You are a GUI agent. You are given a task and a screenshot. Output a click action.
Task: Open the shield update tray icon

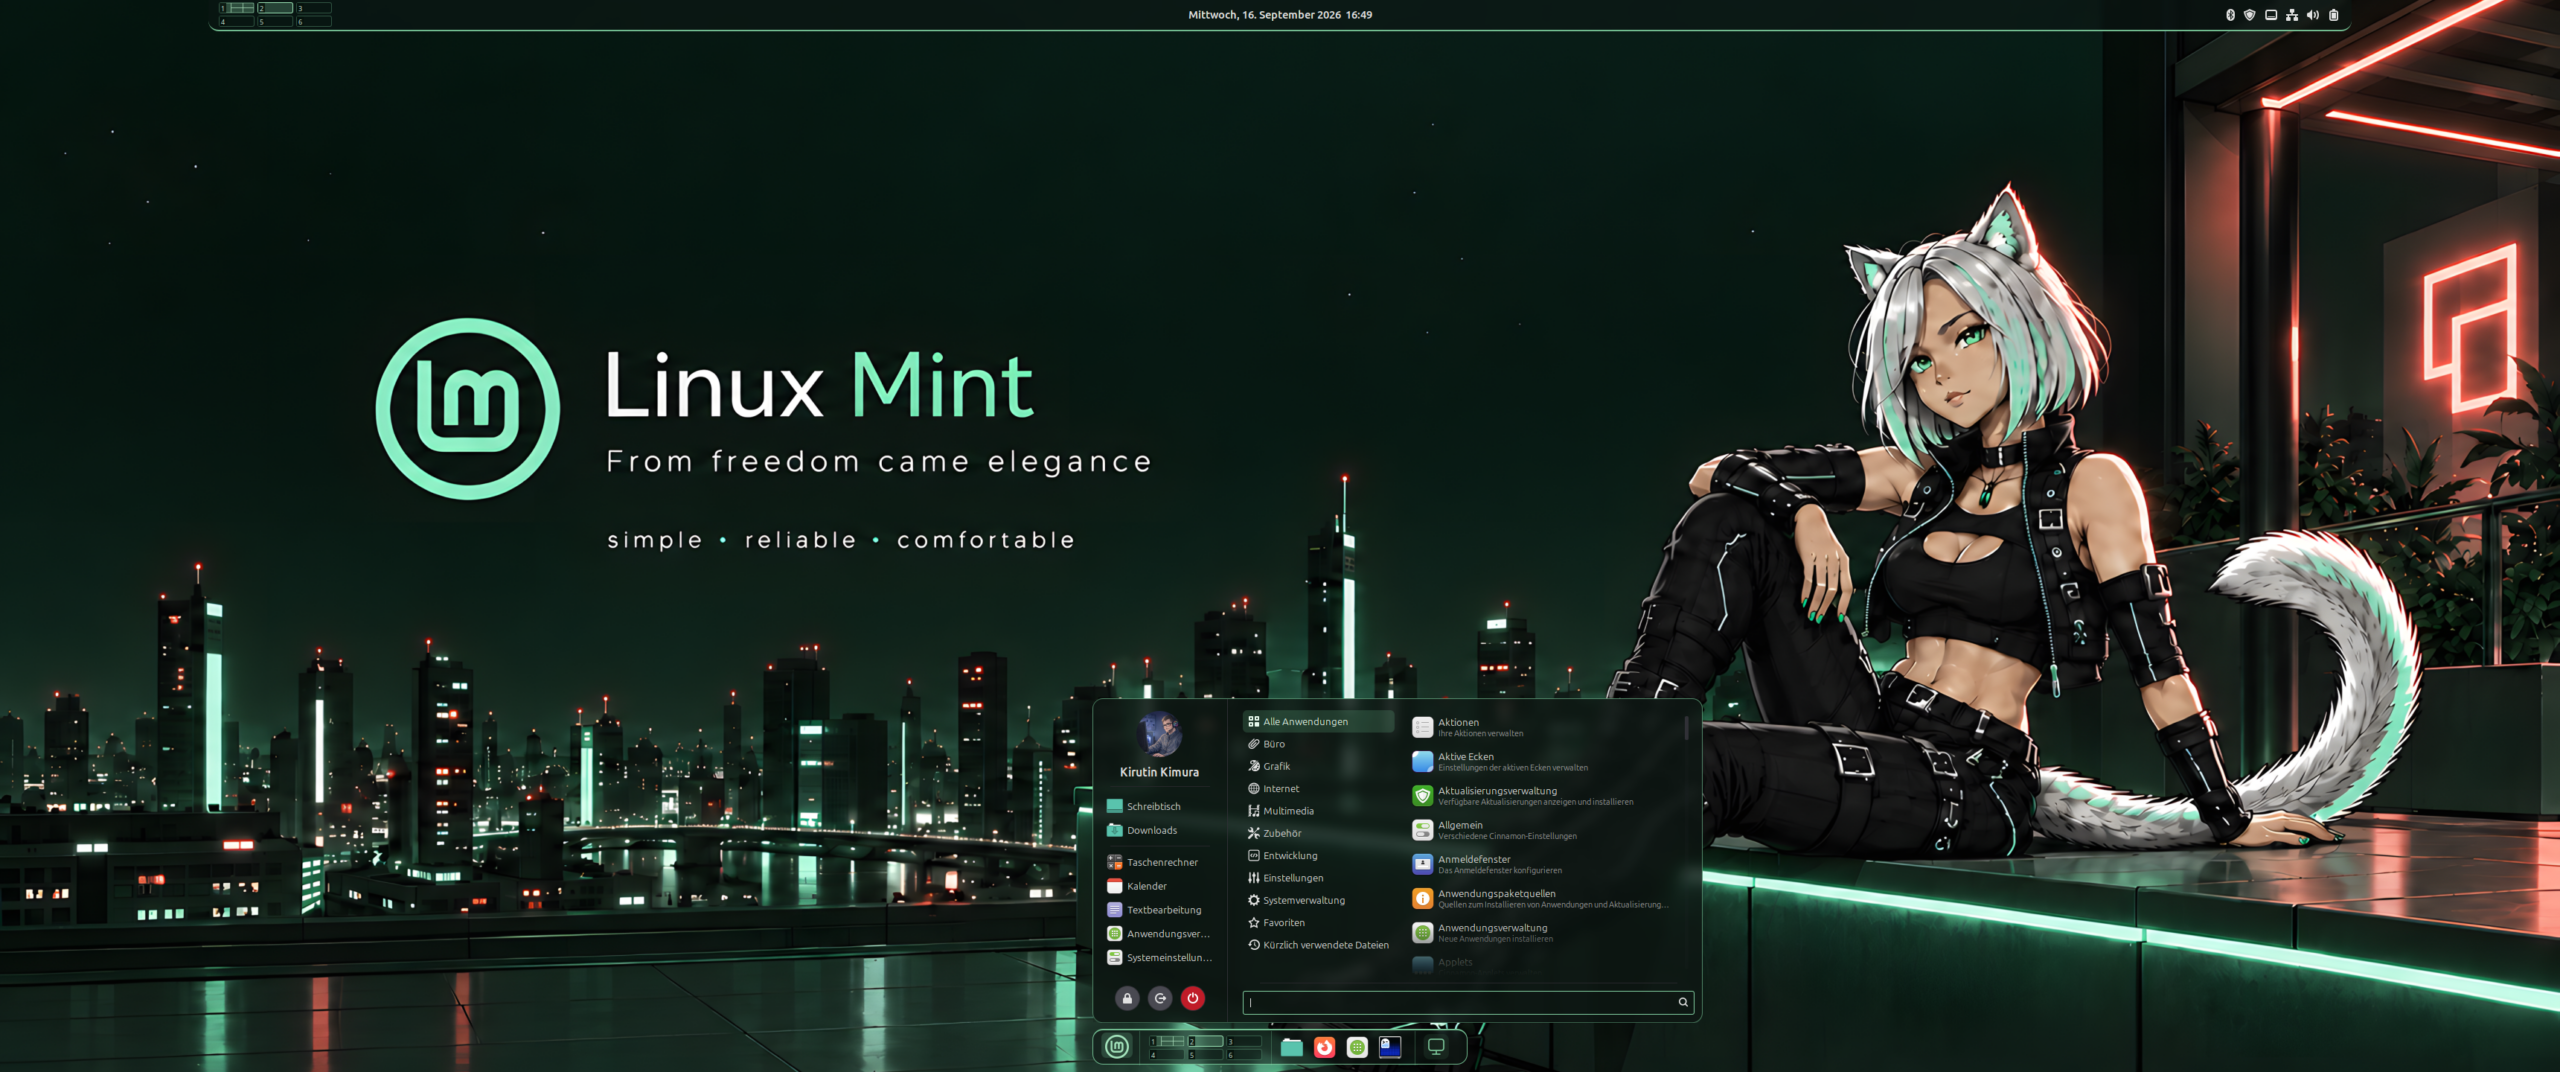[x=2250, y=15]
